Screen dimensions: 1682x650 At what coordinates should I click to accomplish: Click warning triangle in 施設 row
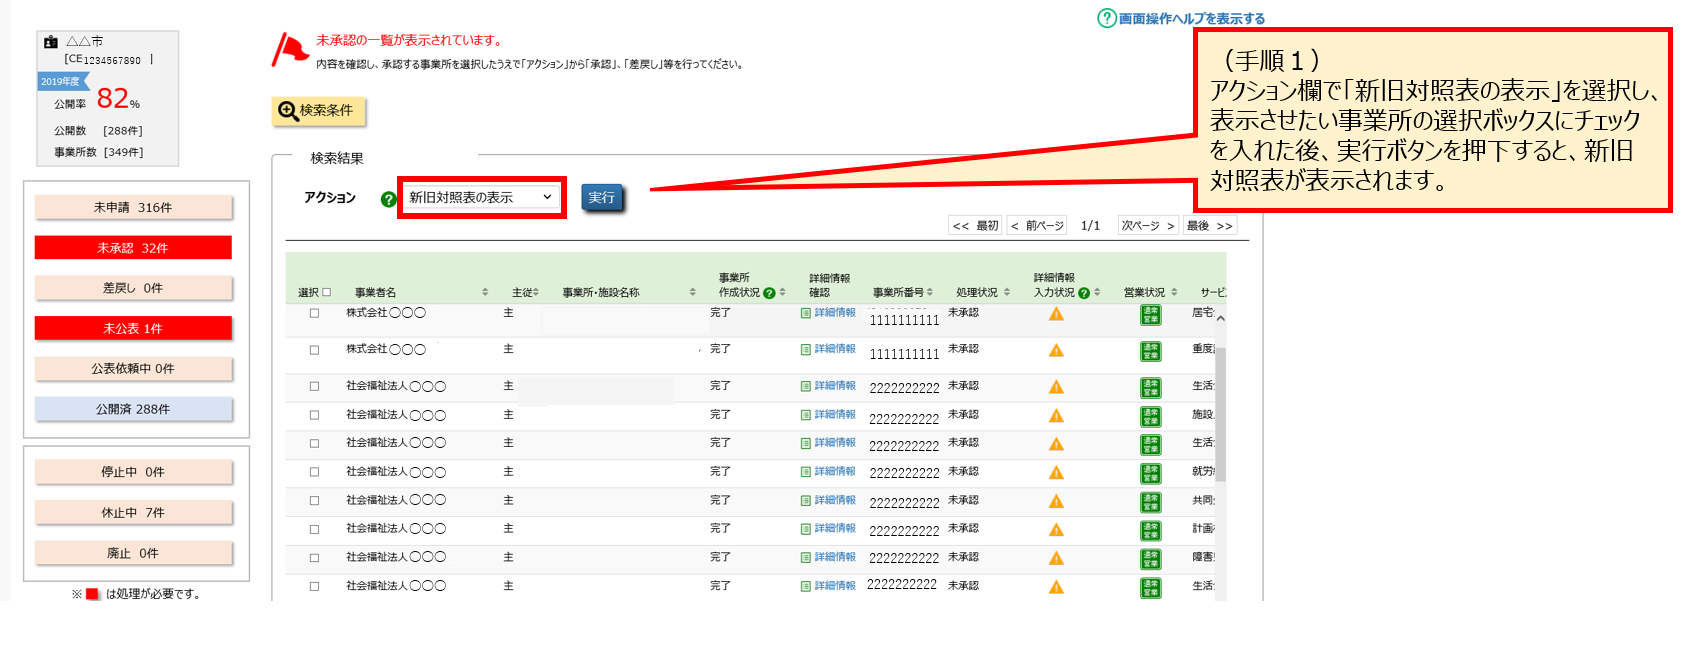[1056, 416]
